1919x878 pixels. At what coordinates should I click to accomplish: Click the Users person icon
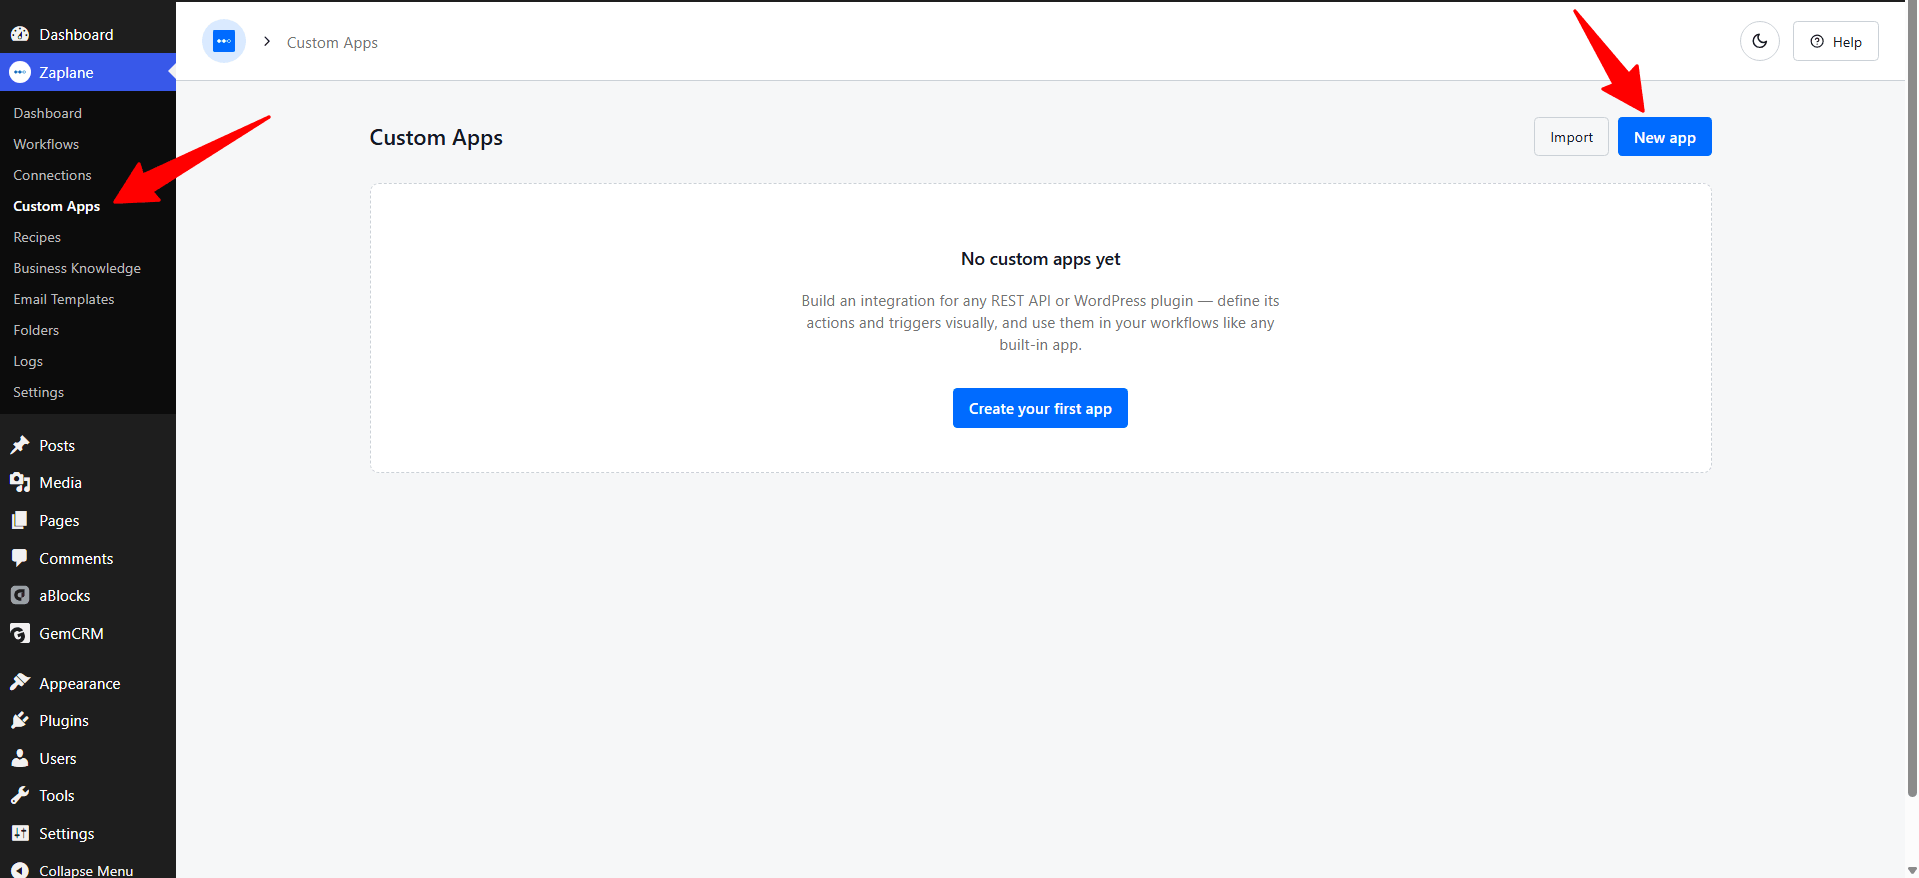point(20,758)
